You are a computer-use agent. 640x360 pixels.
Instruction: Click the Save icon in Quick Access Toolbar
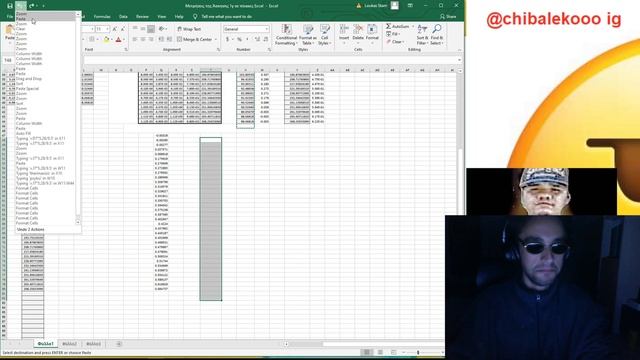point(10,6)
